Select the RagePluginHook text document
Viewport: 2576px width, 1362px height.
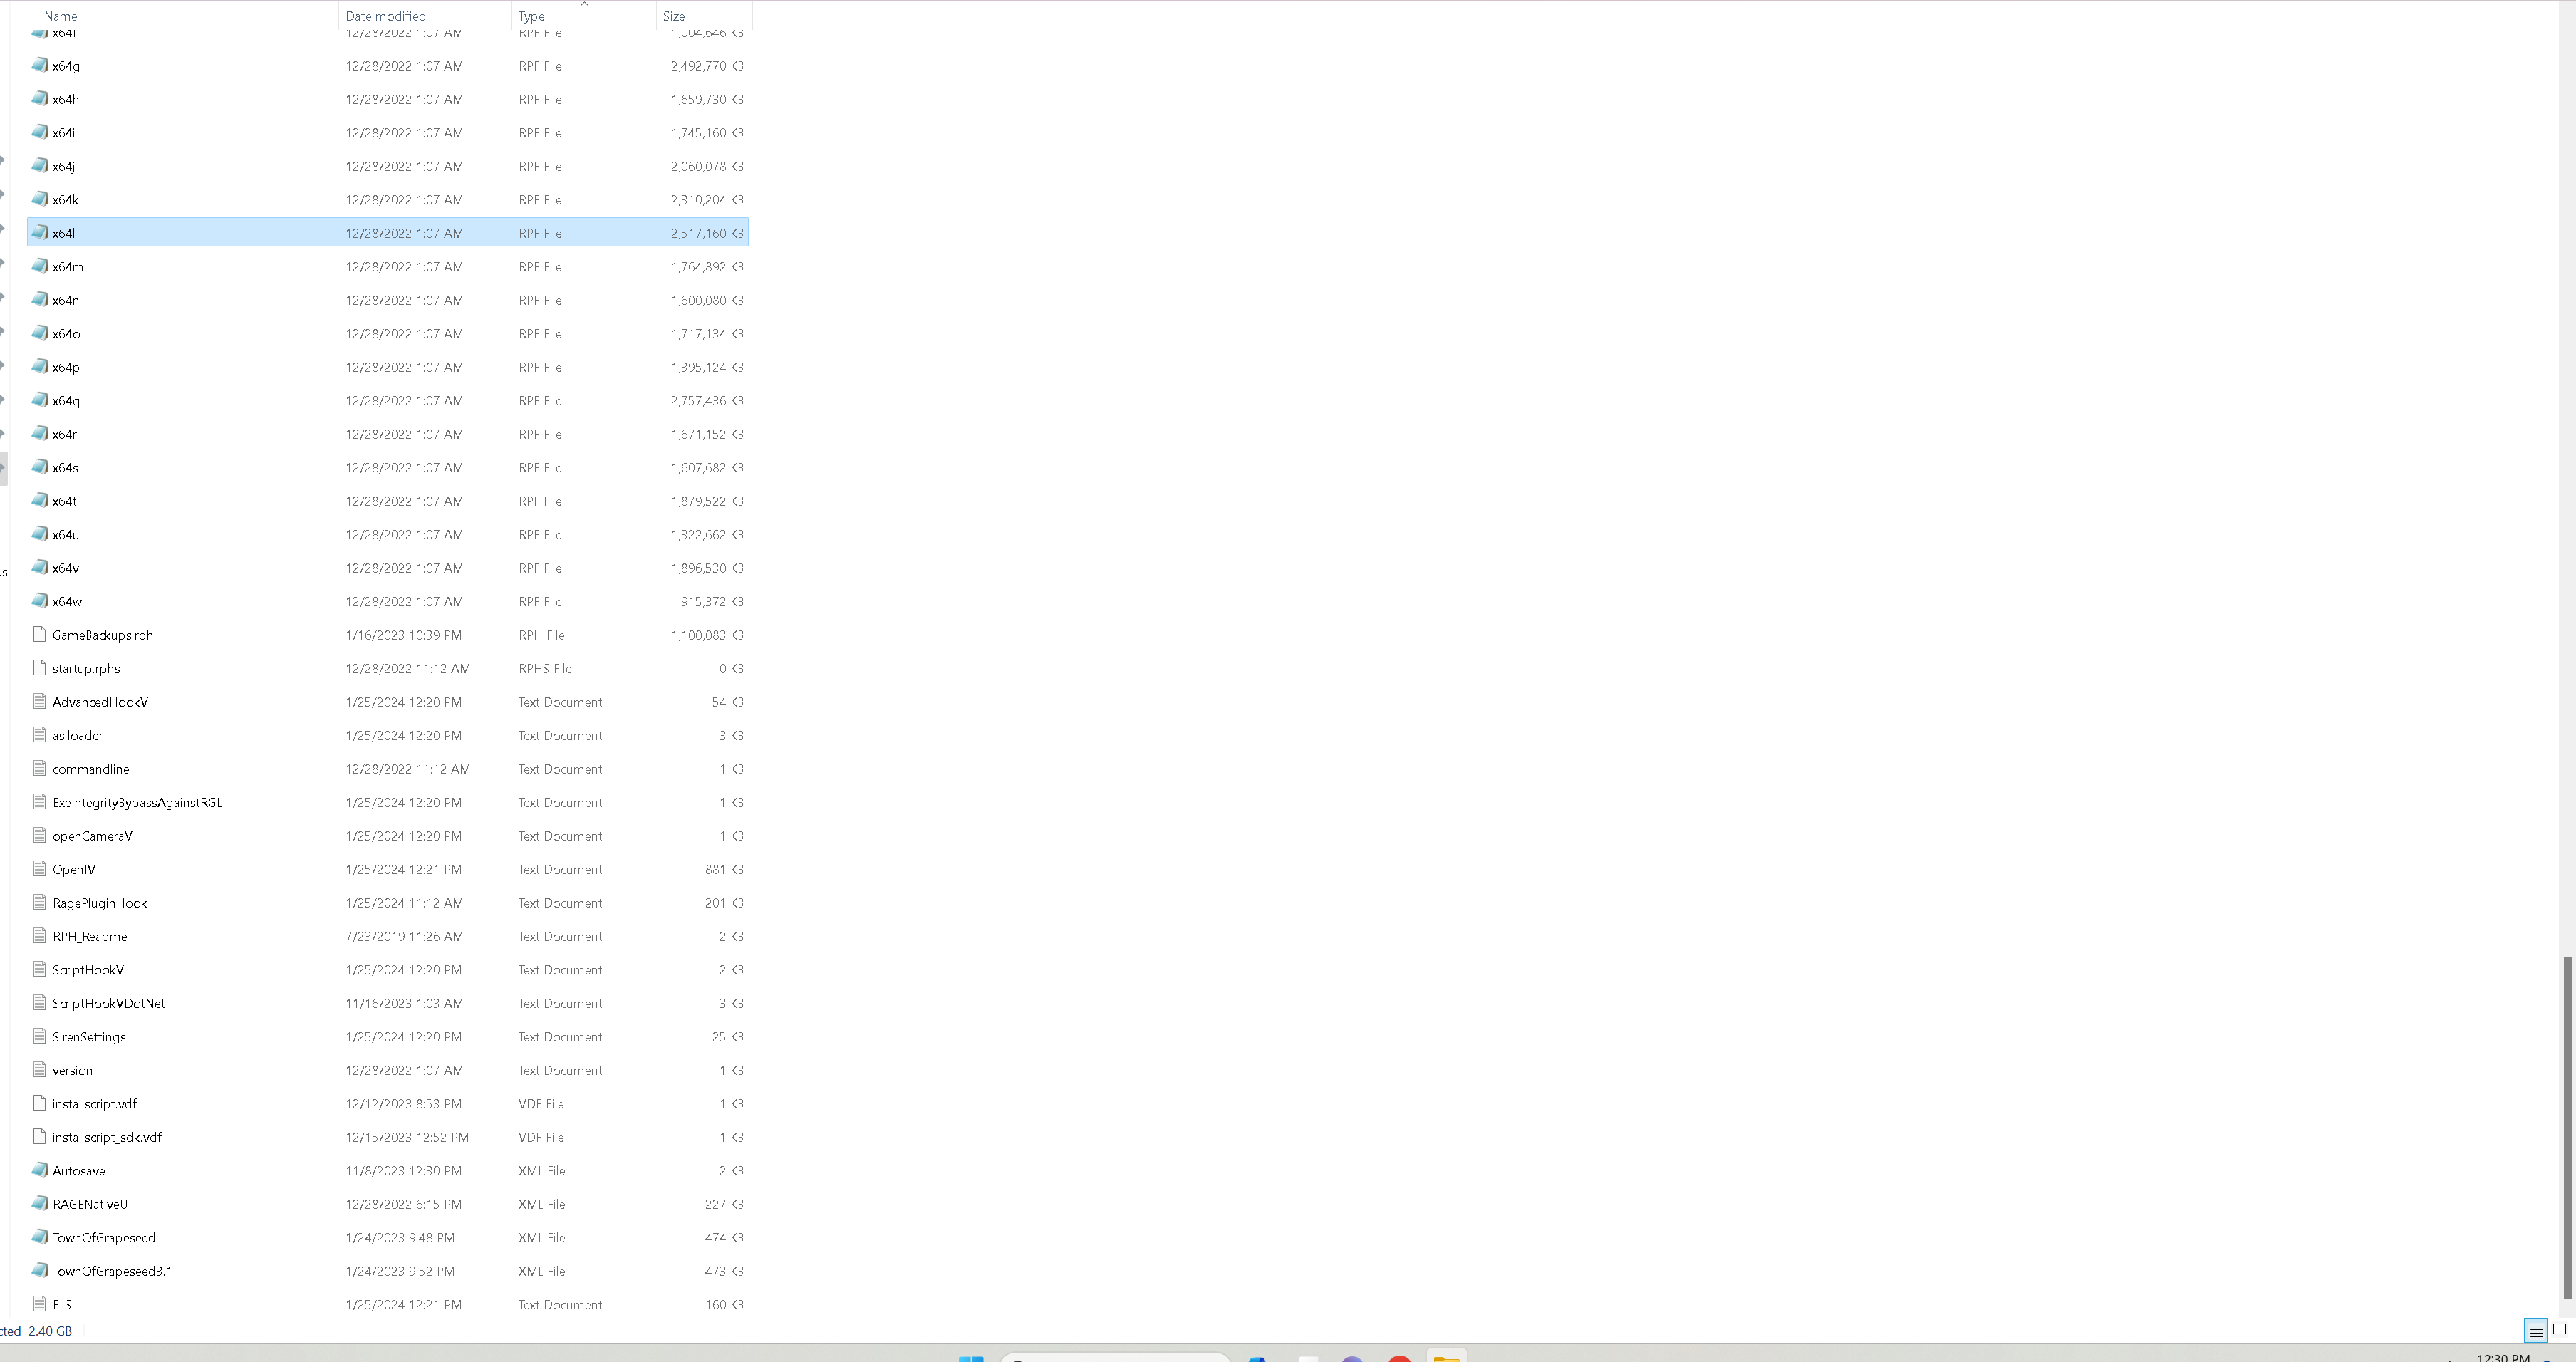tap(100, 903)
